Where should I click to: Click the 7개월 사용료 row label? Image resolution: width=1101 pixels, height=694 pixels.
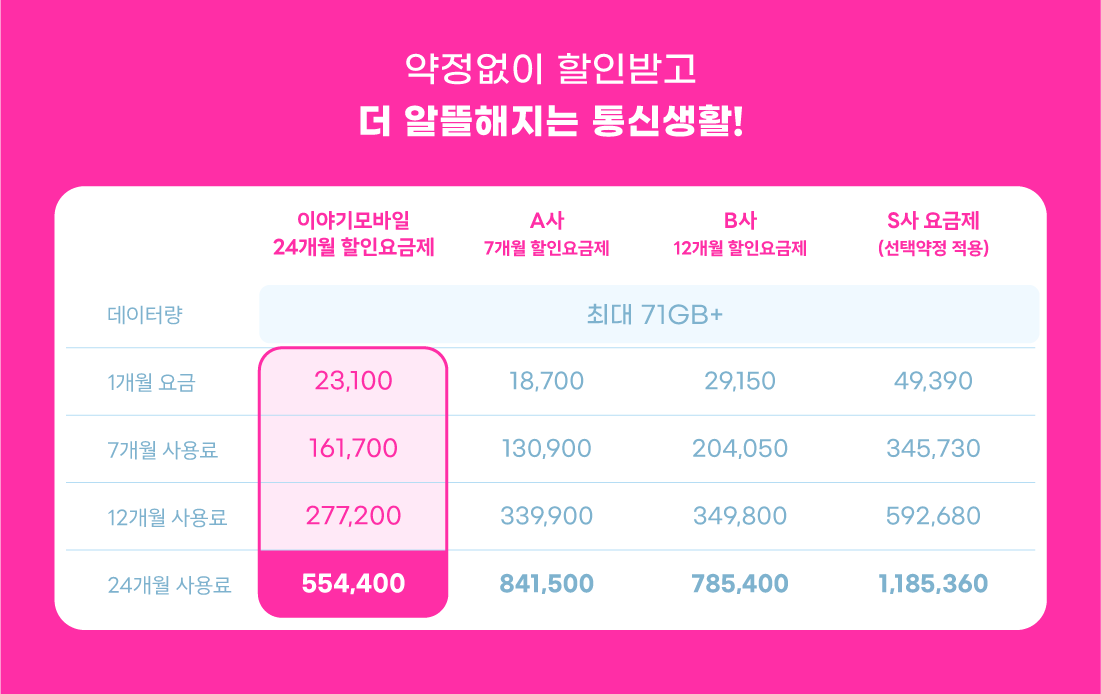point(163,449)
